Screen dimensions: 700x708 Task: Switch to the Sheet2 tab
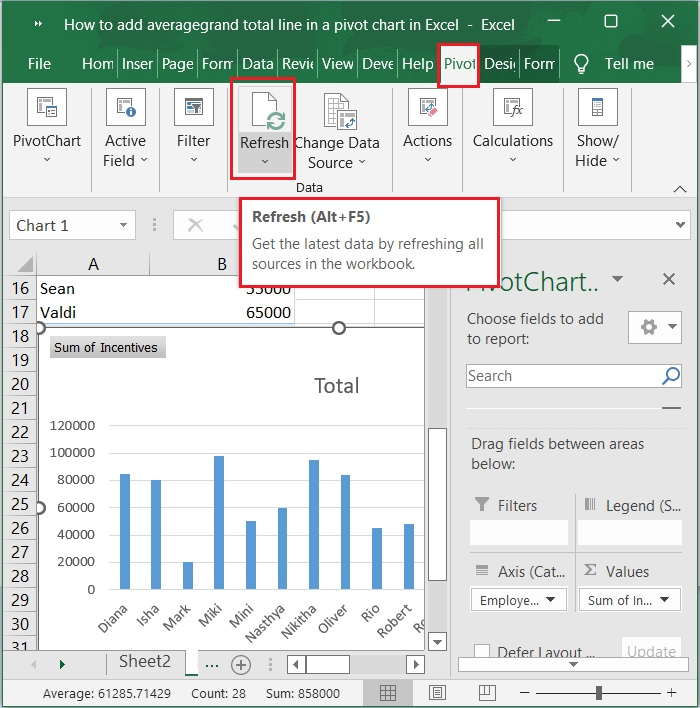[145, 662]
